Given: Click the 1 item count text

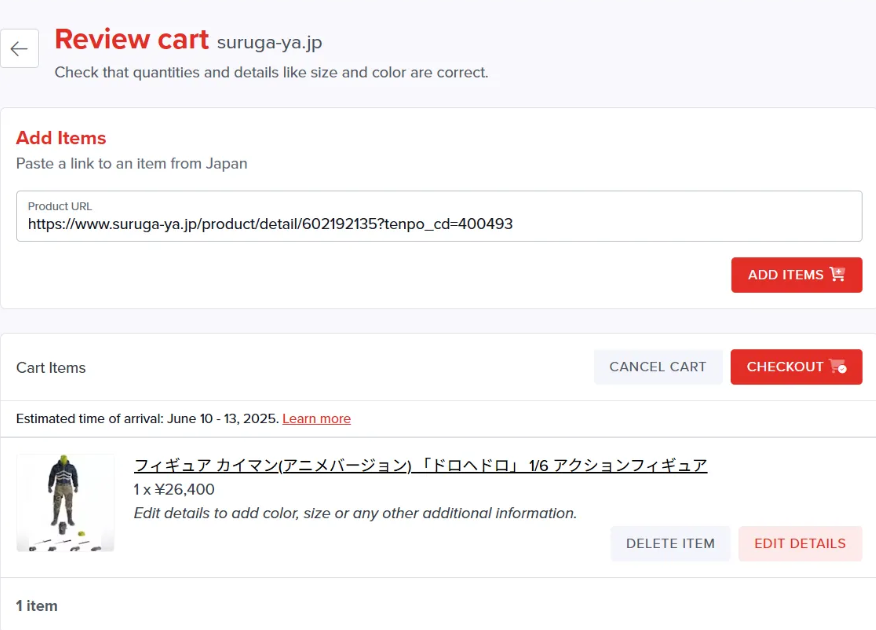Looking at the screenshot, I should coord(36,605).
